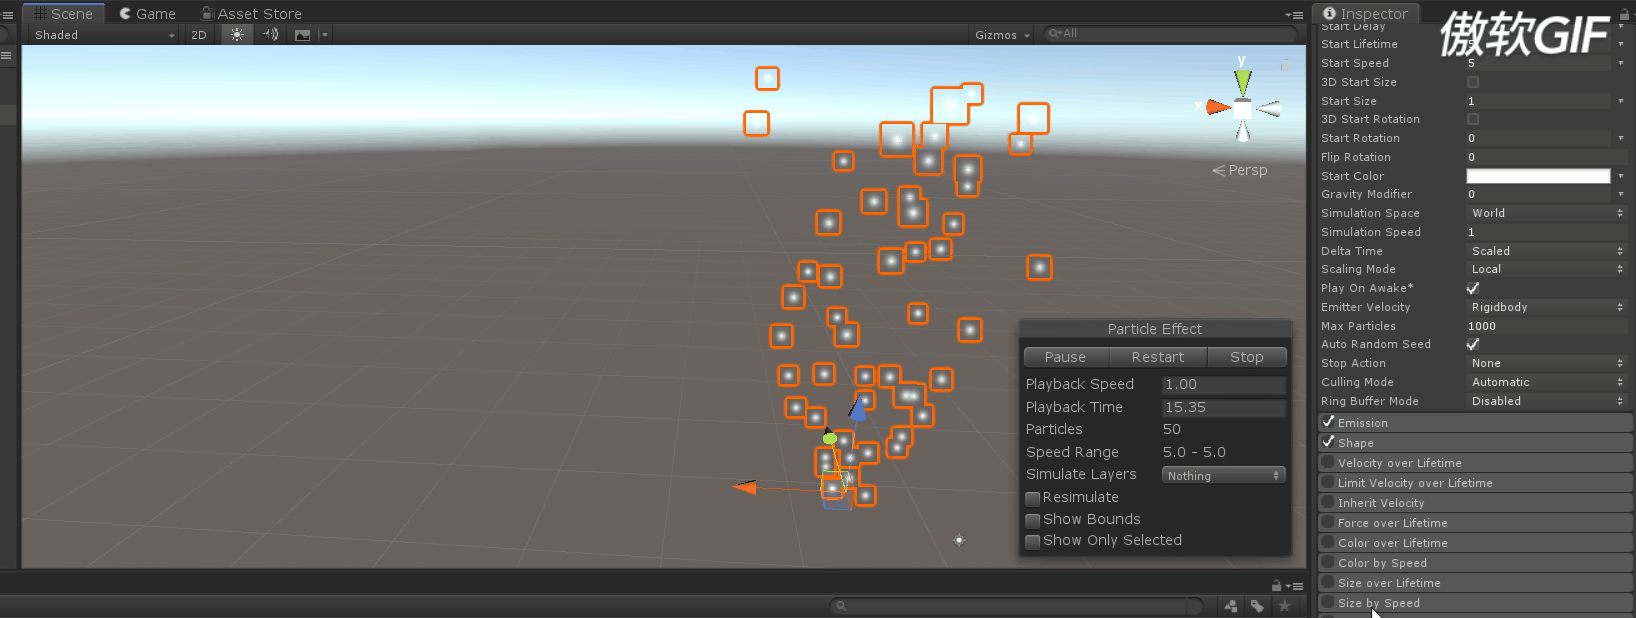This screenshot has width=1636, height=618.
Task: Disable the Emission module checkmark
Action: point(1328,422)
